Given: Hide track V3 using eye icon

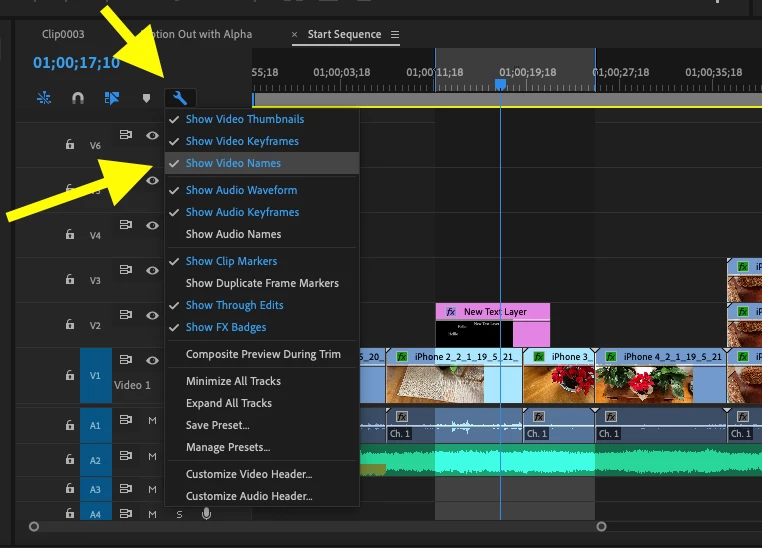Looking at the screenshot, I should coord(152,270).
